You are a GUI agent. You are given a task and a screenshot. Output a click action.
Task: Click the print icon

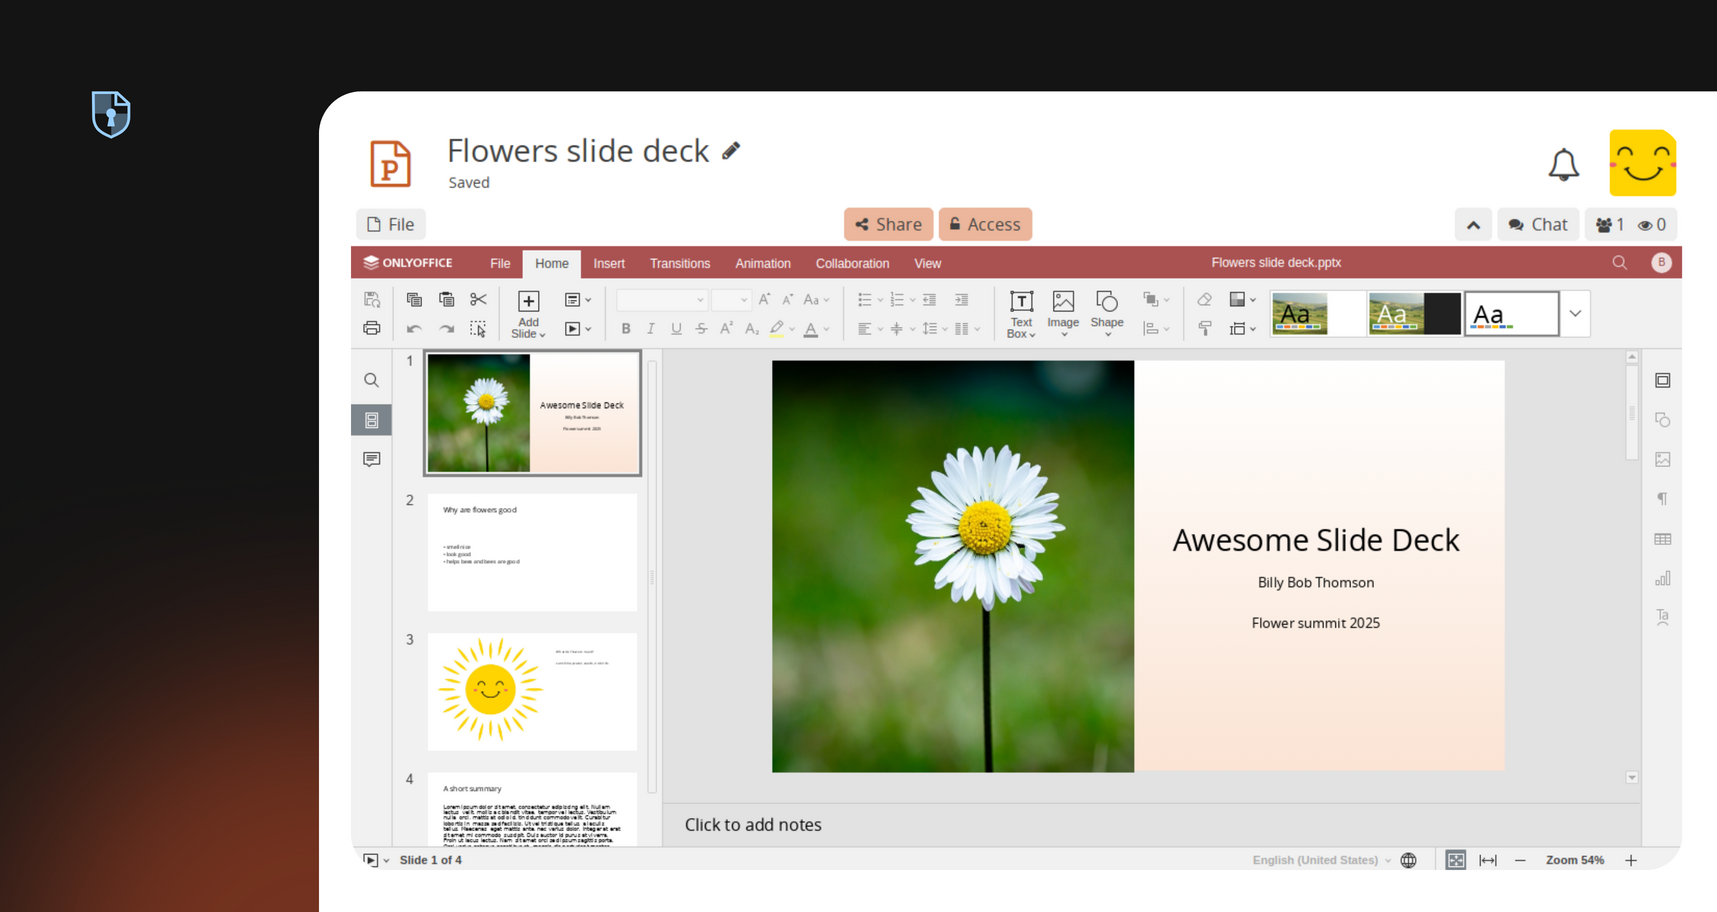pyautogui.click(x=372, y=329)
